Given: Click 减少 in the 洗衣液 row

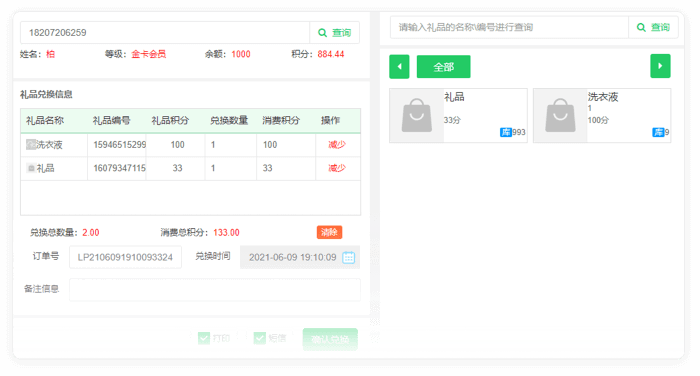Looking at the screenshot, I should 337,145.
